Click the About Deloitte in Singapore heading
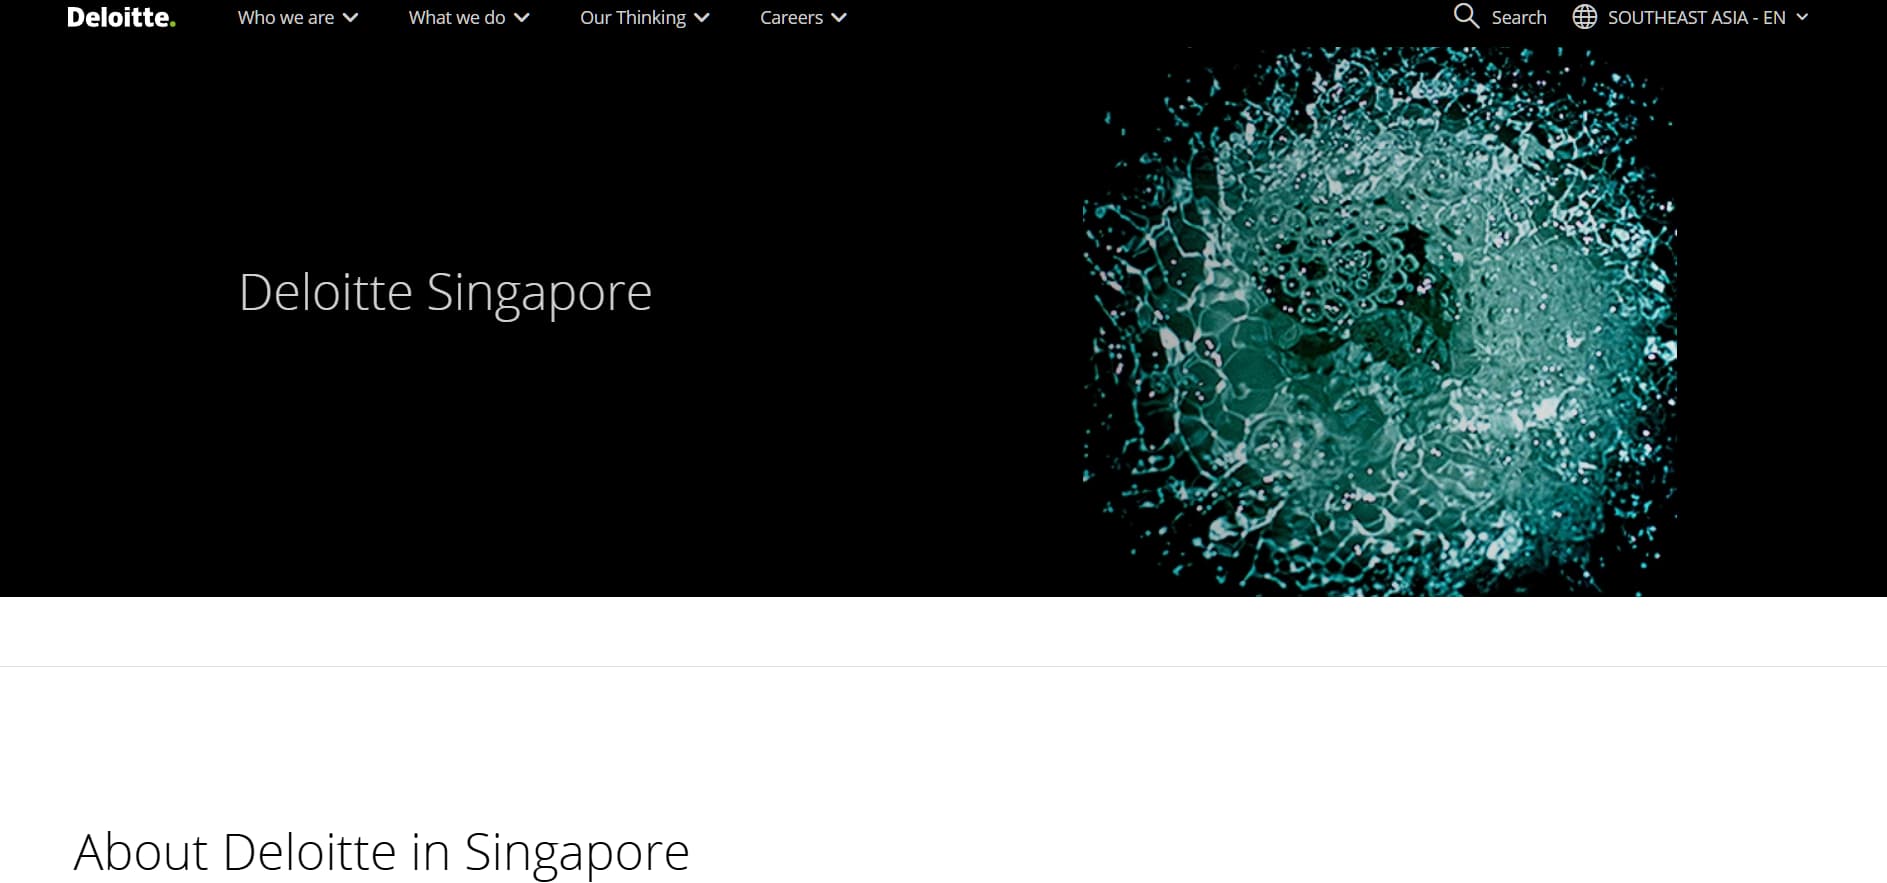This screenshot has width=1887, height=883. (x=381, y=853)
